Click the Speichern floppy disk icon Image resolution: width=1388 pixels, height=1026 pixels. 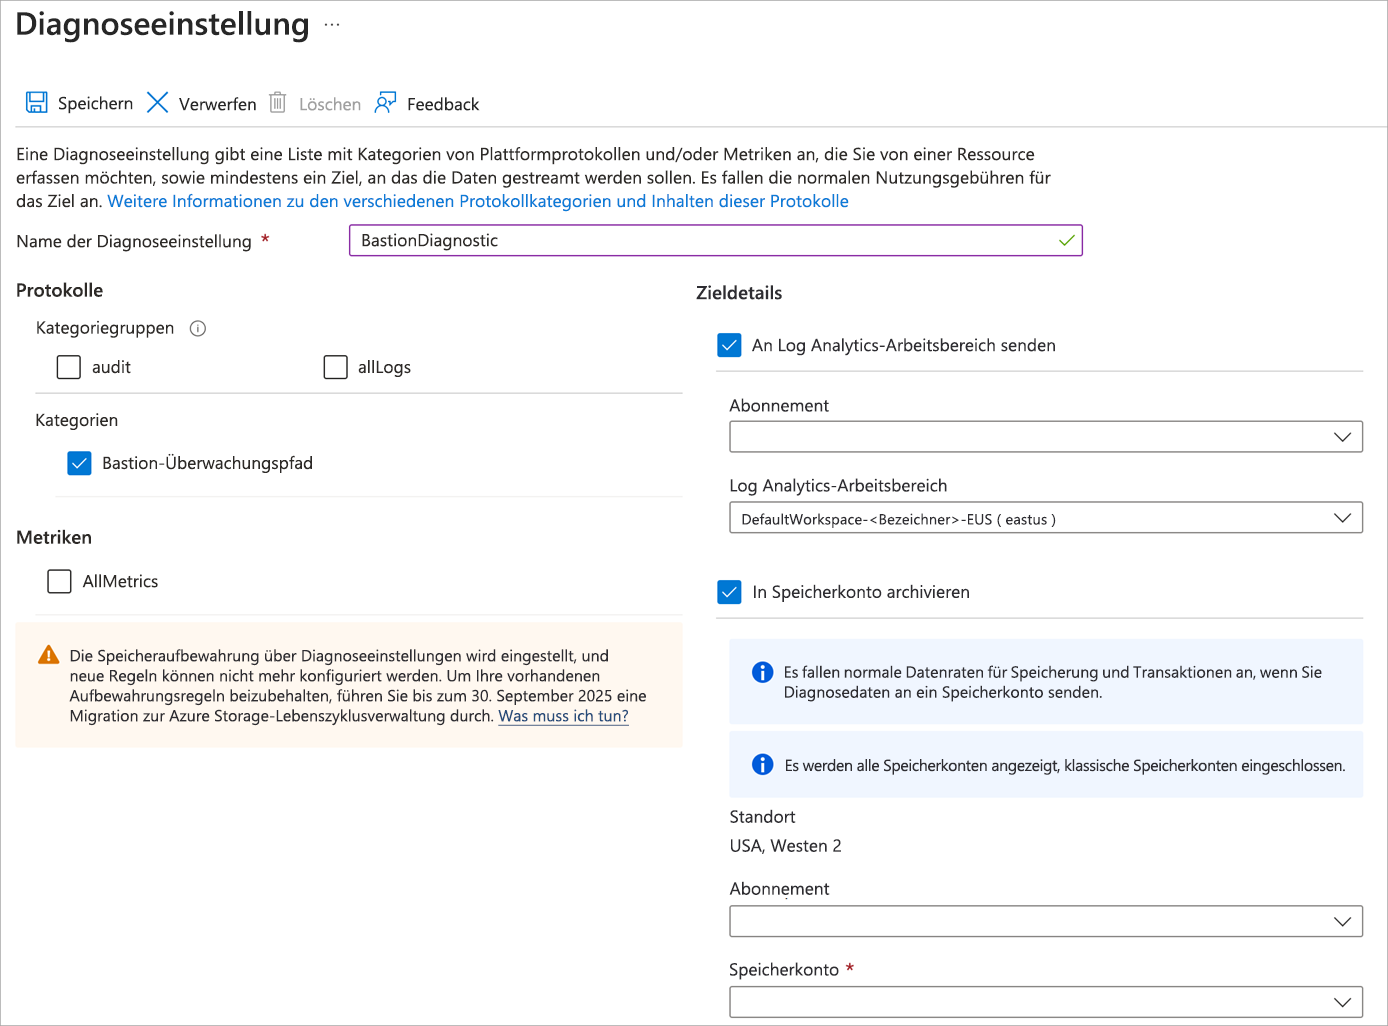click(37, 103)
